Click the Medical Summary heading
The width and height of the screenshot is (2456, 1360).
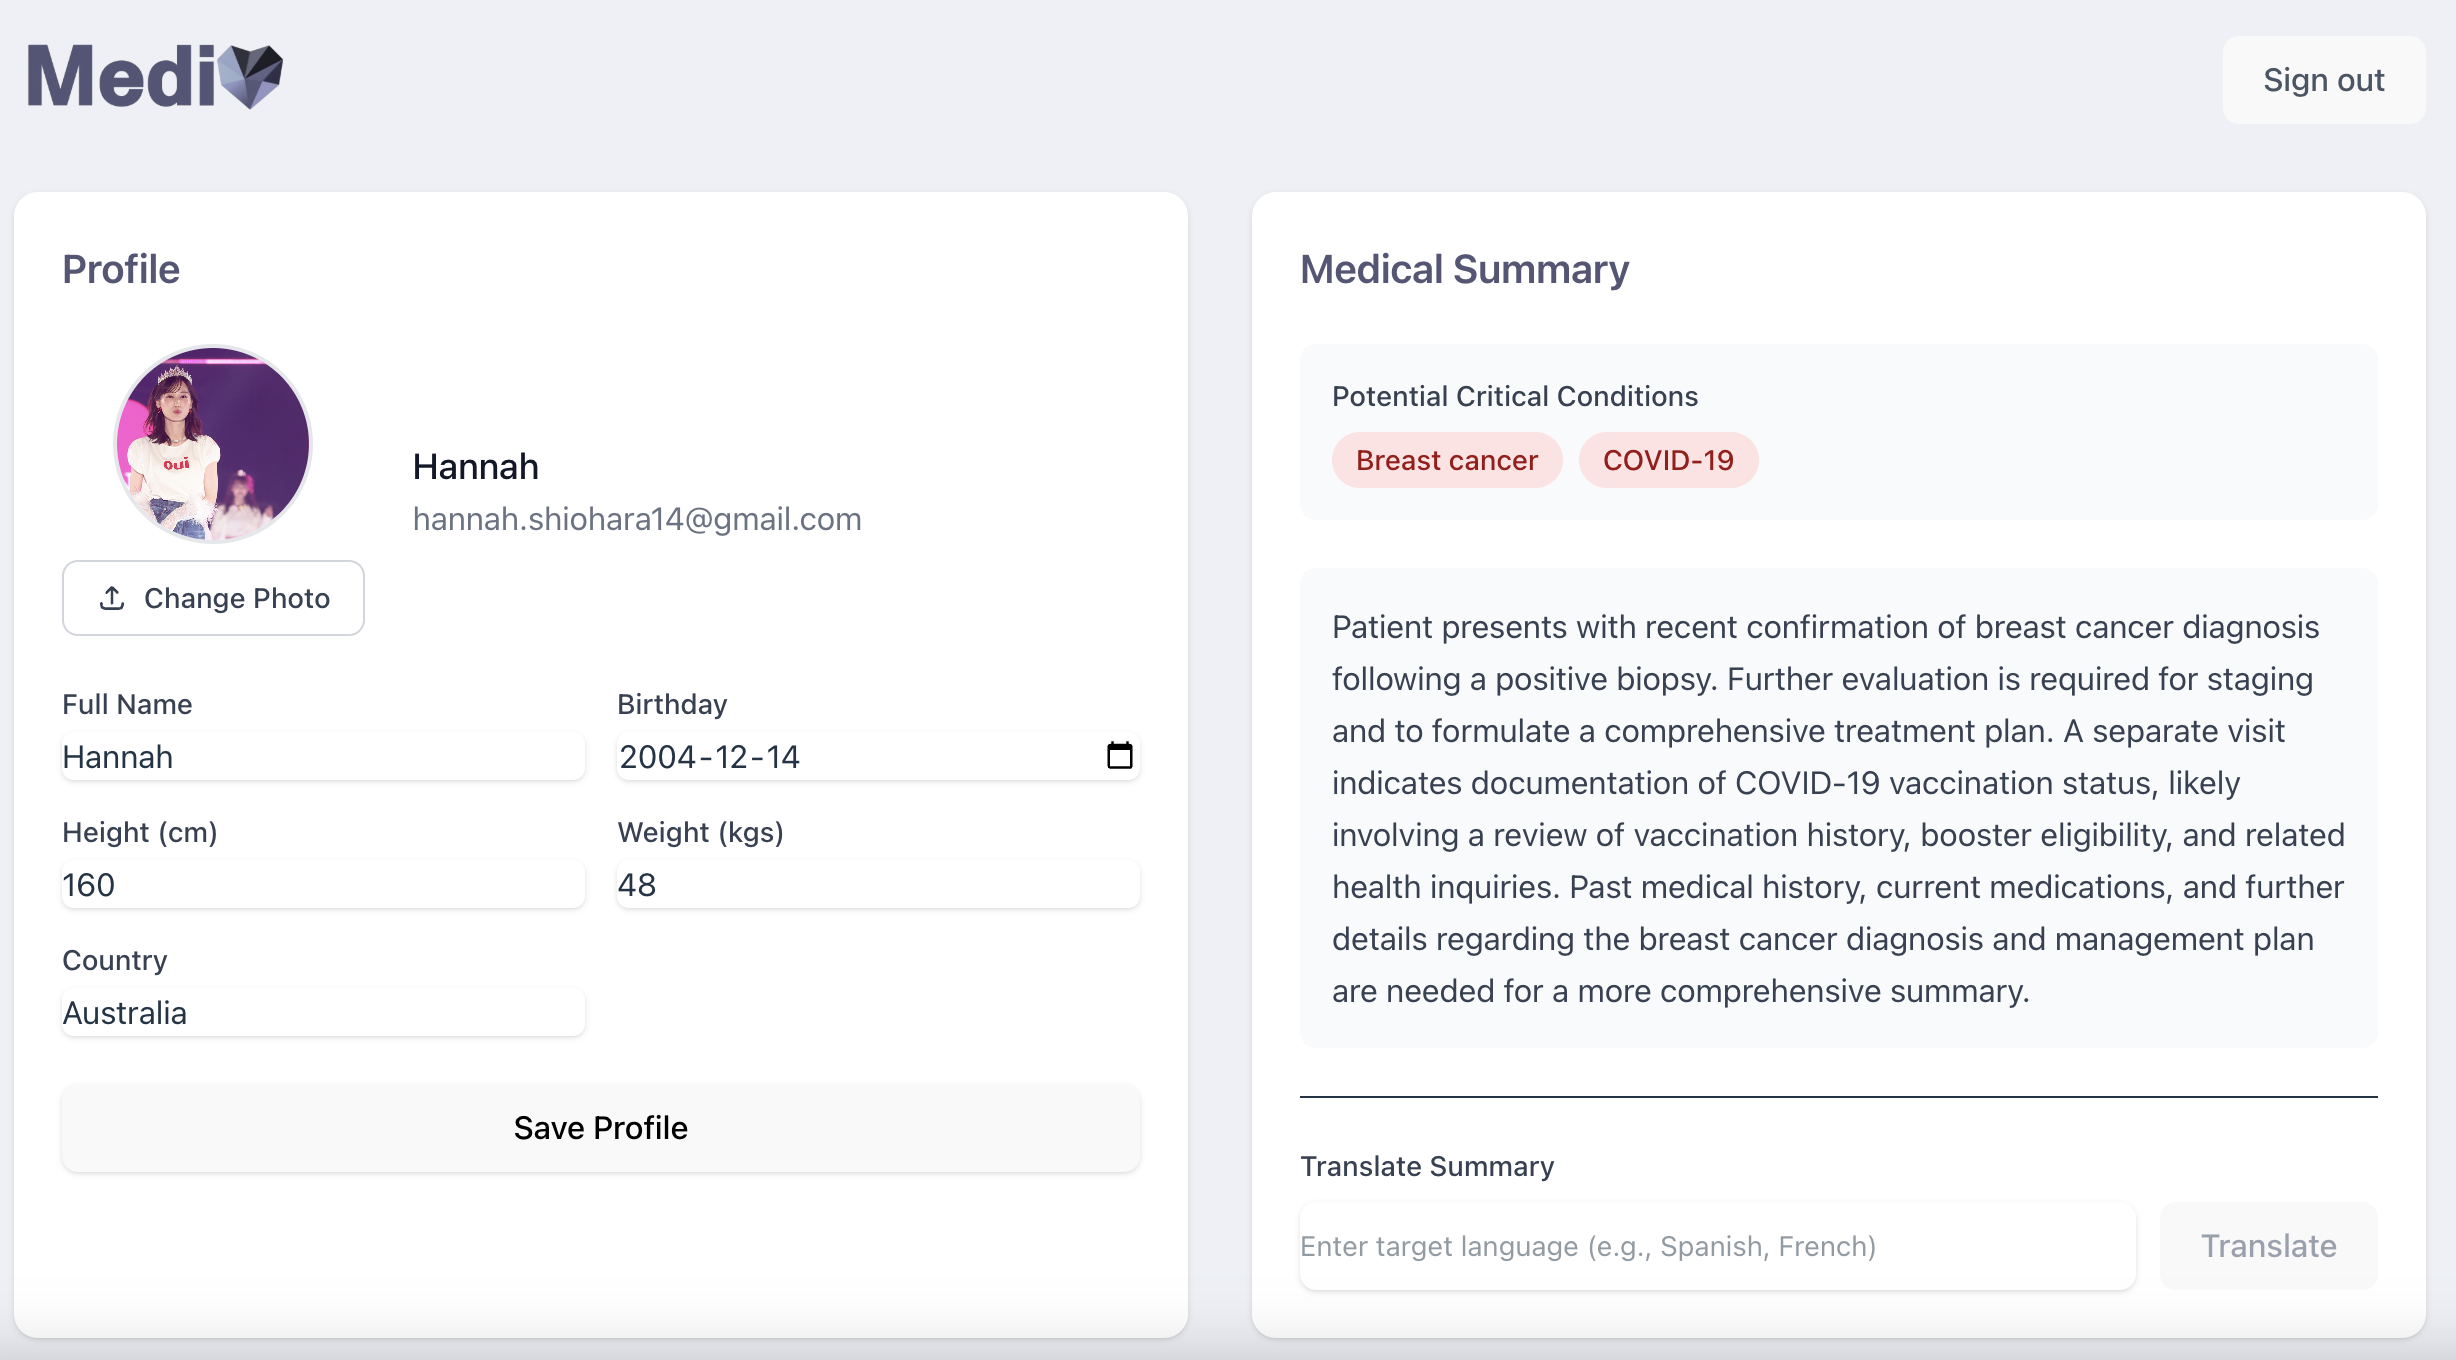[x=1464, y=269]
